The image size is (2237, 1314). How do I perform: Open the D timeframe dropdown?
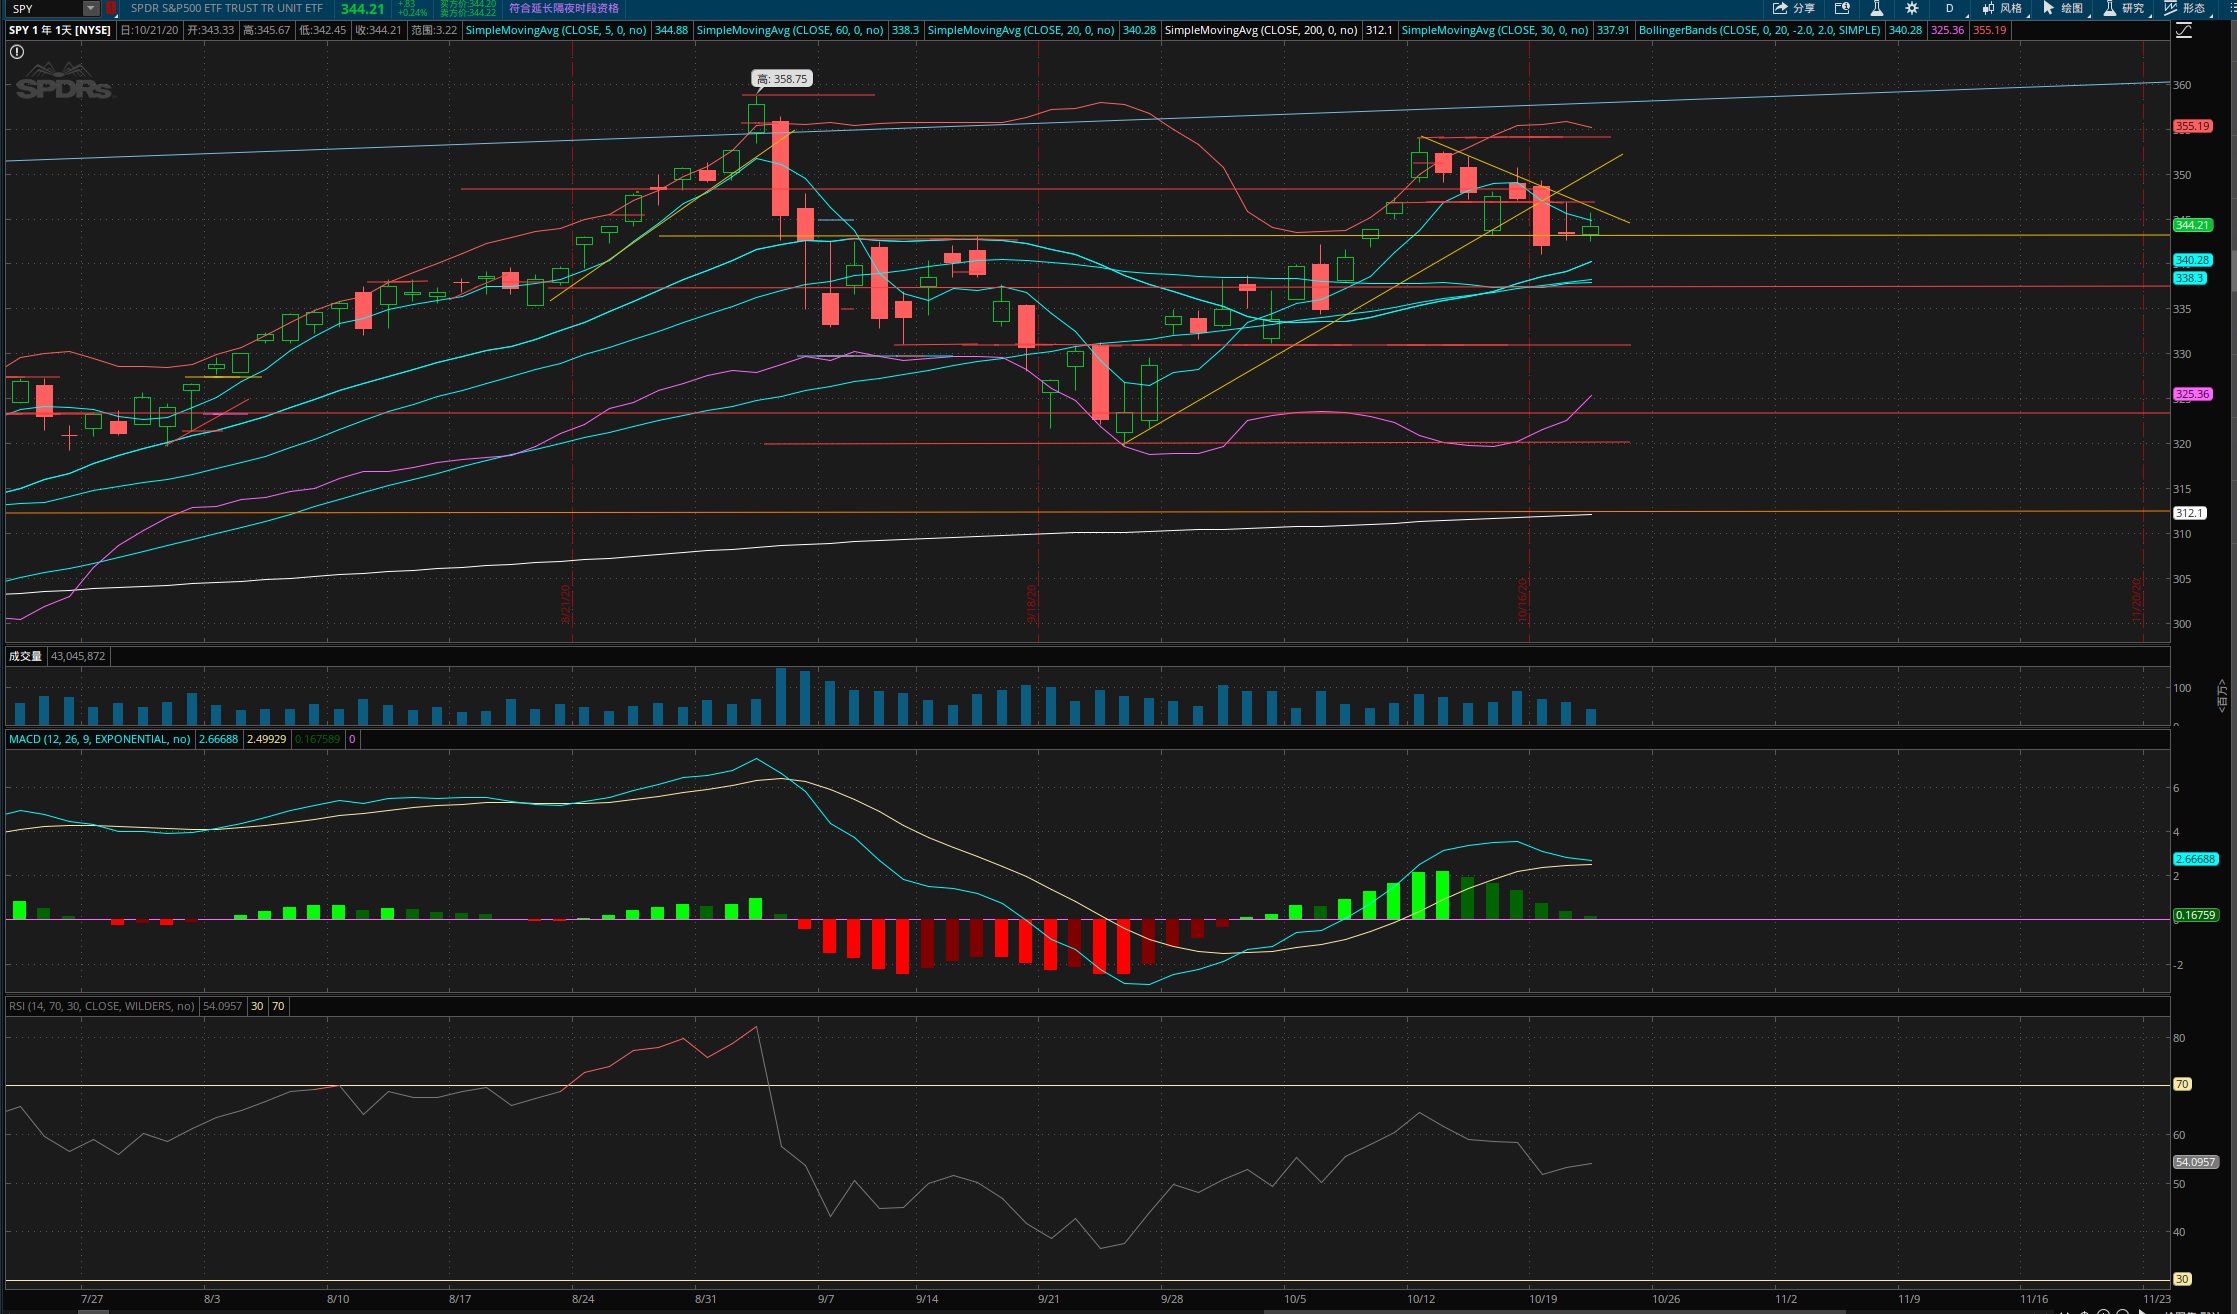[1950, 8]
